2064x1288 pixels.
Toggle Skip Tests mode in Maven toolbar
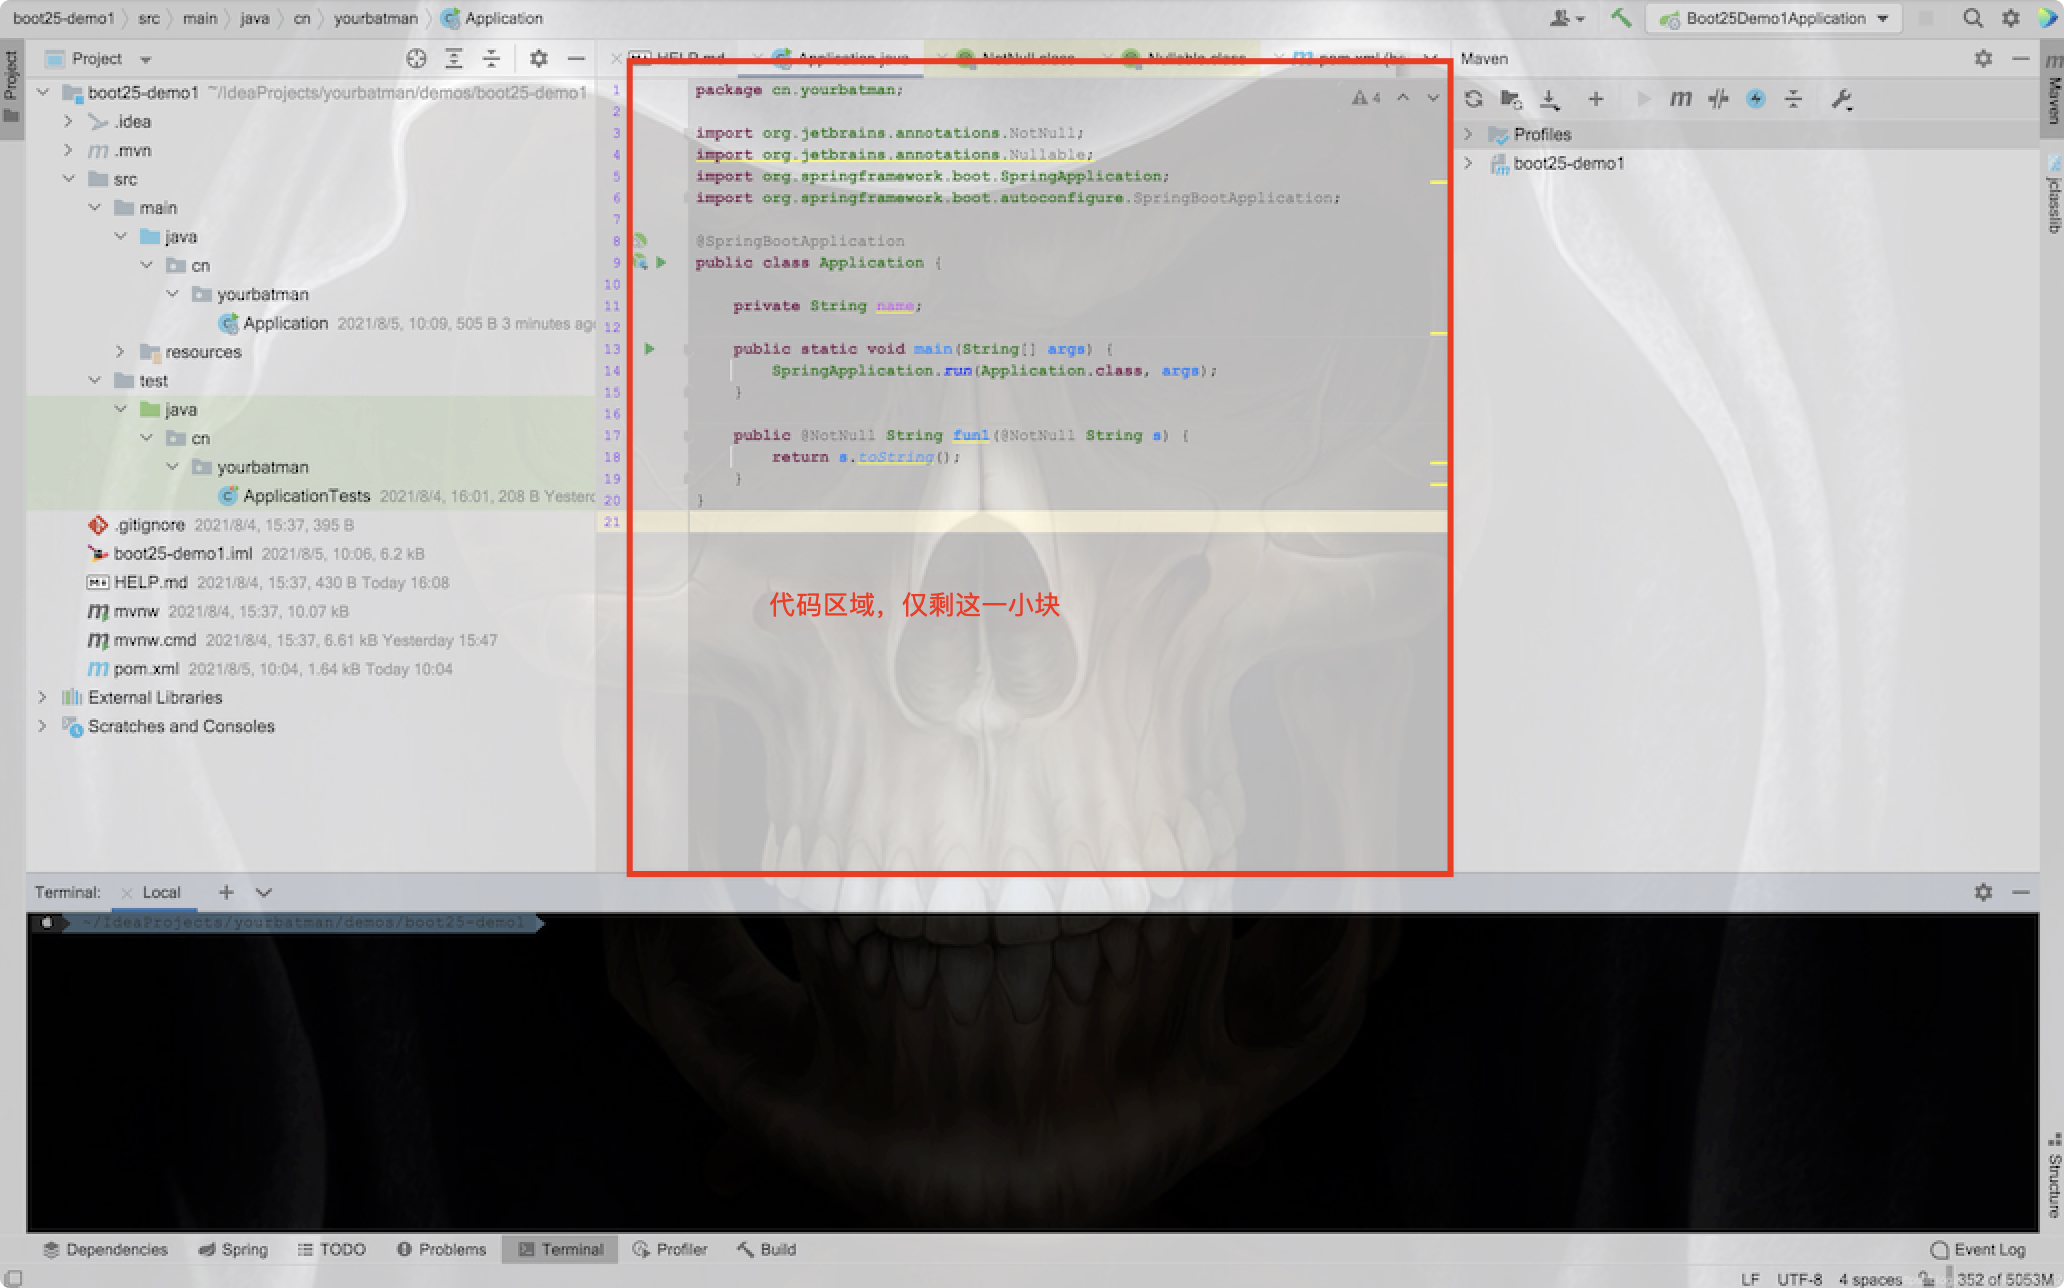click(x=1755, y=99)
